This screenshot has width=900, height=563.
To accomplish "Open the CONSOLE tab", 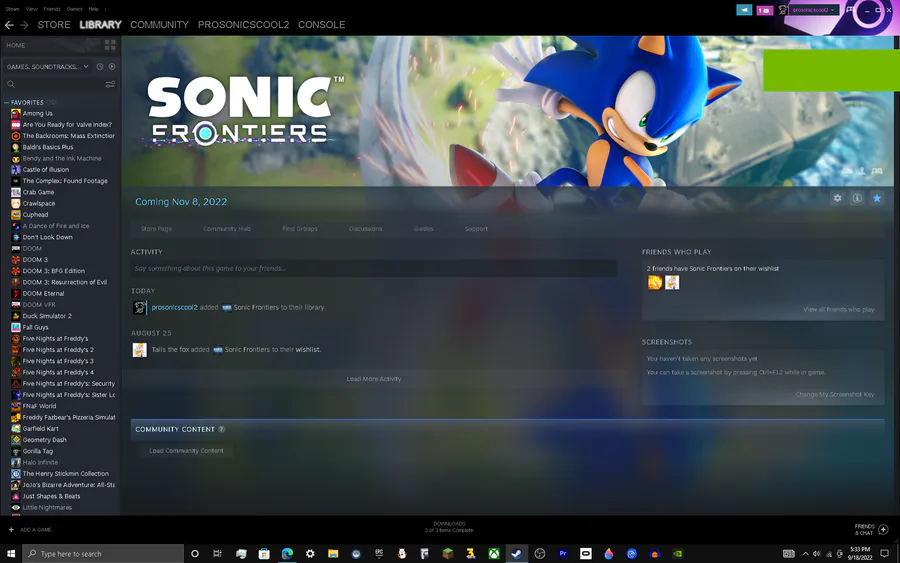I will pos(321,25).
